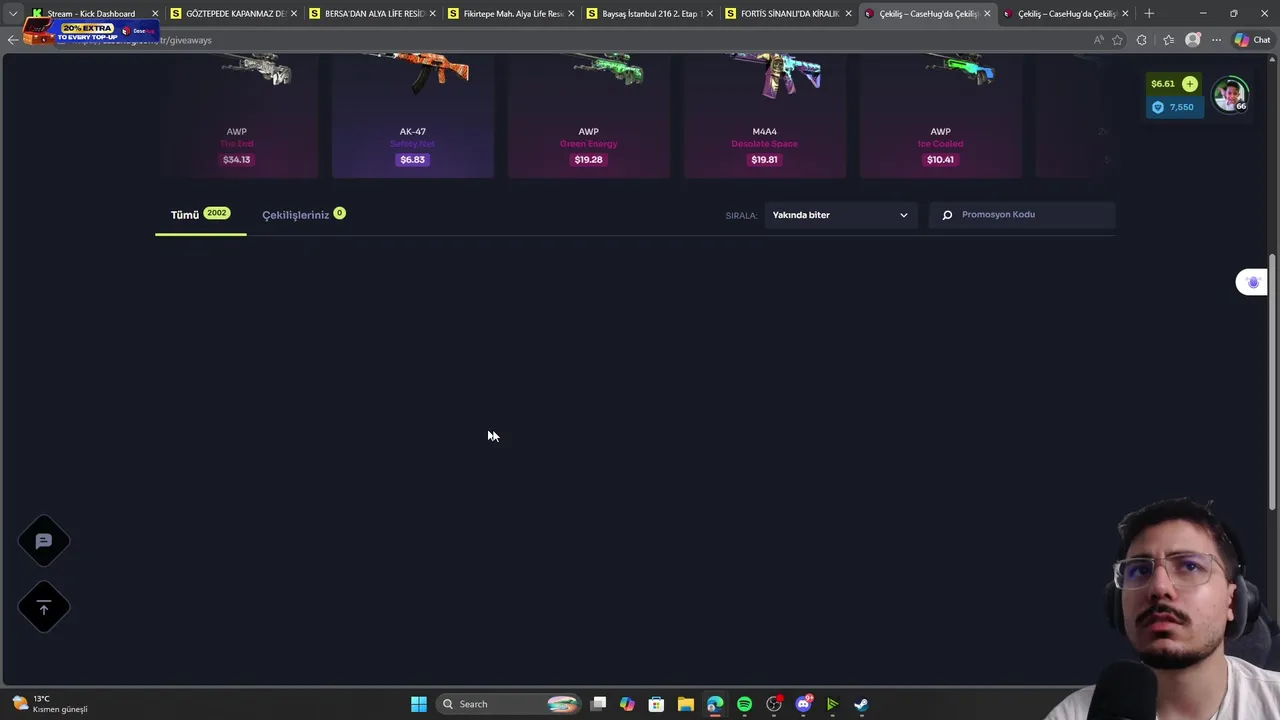Add funds with green plus button
This screenshot has width=1280, height=720.
point(1189,84)
